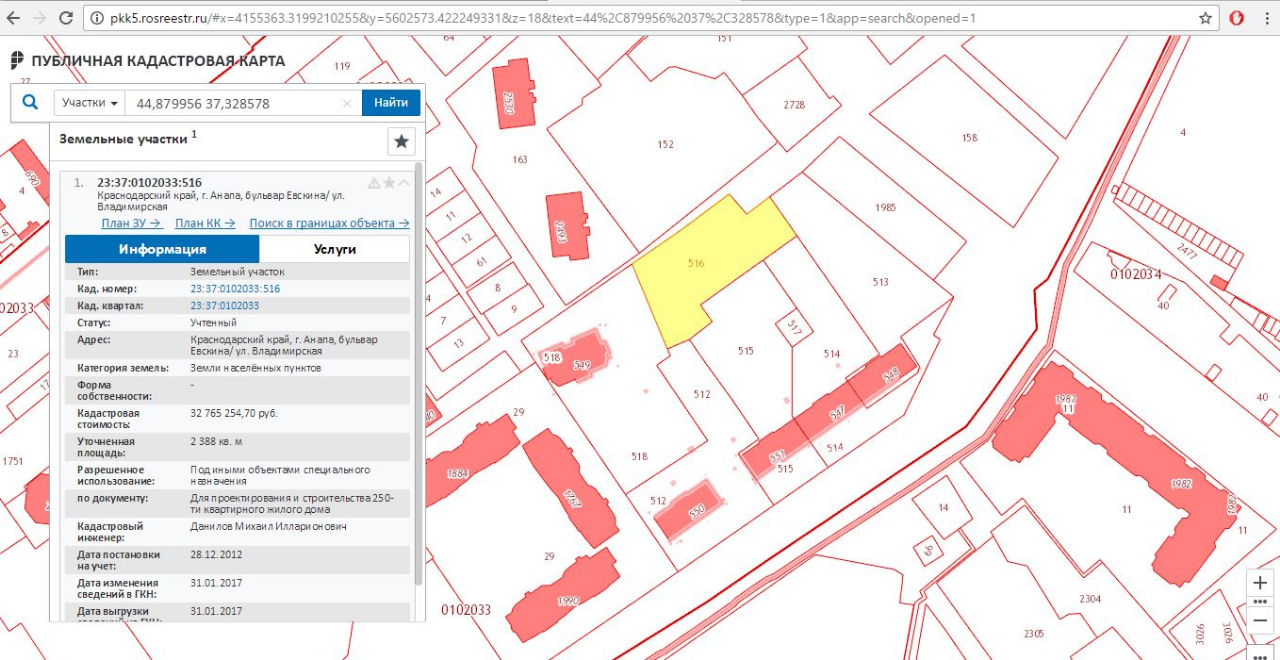1280x660 pixels.
Task: Open the Участки search type dropdown
Action: 90,103
